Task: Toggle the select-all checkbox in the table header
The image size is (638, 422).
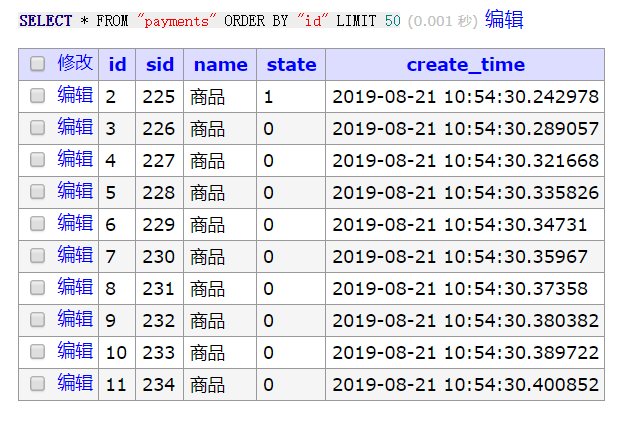Action: (x=37, y=63)
